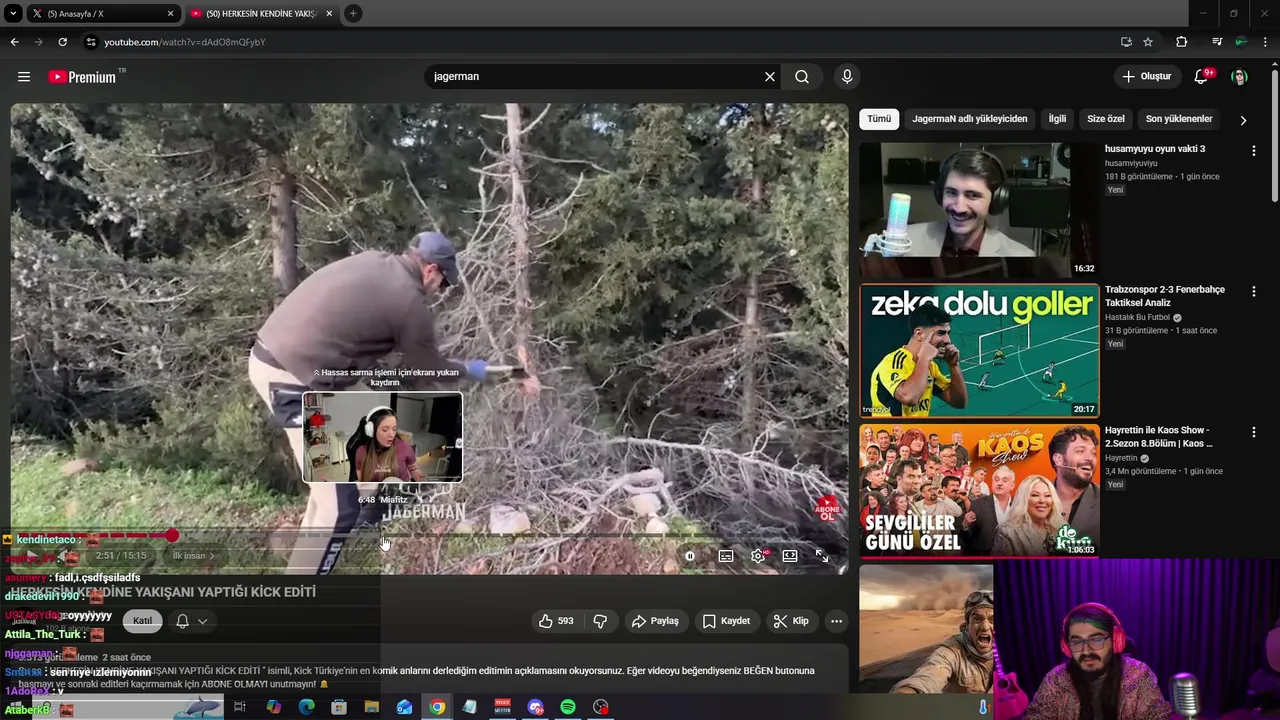Open a new browser tab
The width and height of the screenshot is (1280, 720).
(353, 14)
